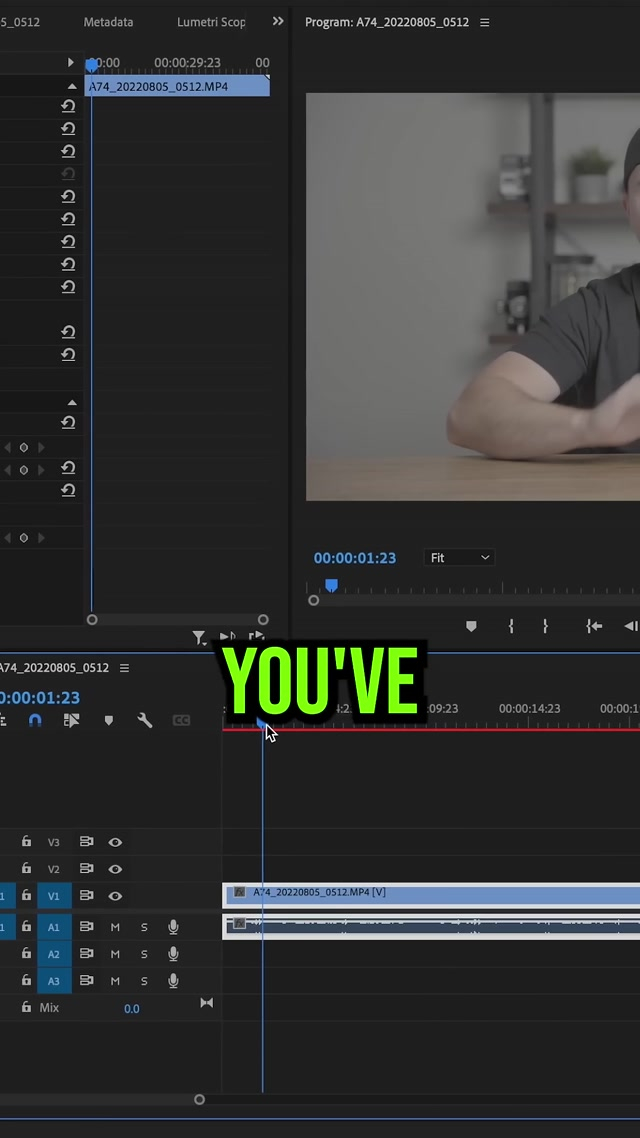
Task: Select A74_20220805_0512.MP4 [V] video clip
Action: point(431,895)
